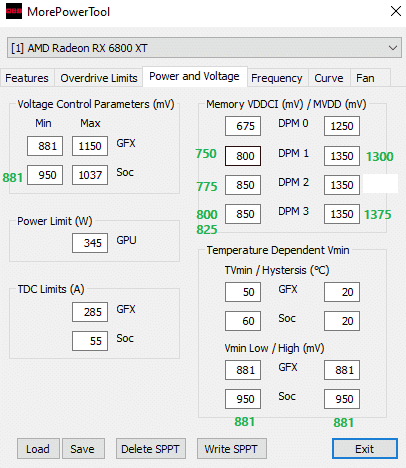Edit the GPU Power Limit field
This screenshot has height=468, width=406.
(x=90, y=243)
